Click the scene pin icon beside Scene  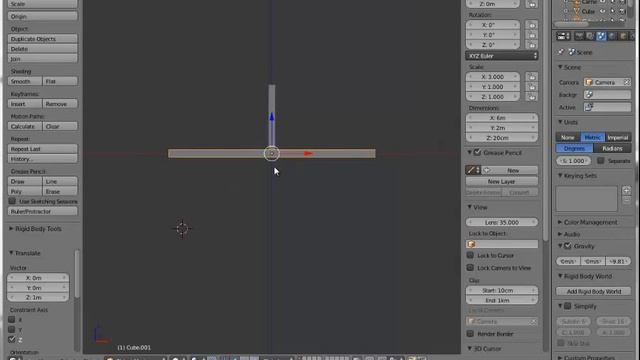click(x=561, y=52)
